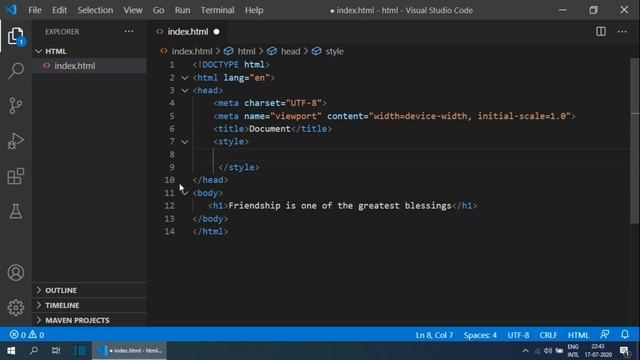Viewport: 640px width, 360px height.
Task: Open the Terminal menu
Action: pyautogui.click(x=218, y=10)
